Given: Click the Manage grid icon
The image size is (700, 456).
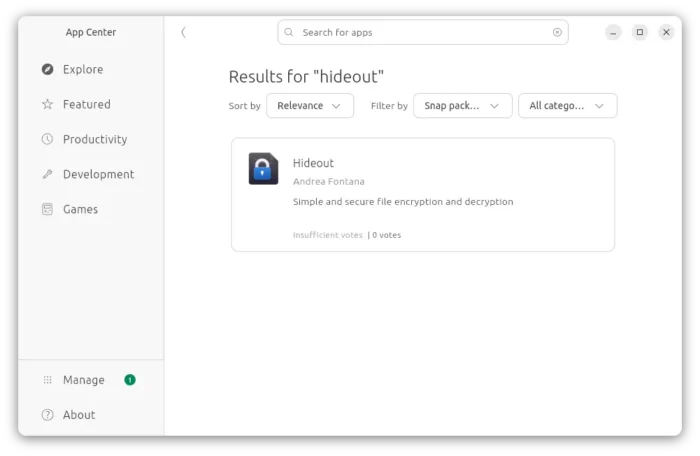Looking at the screenshot, I should [47, 380].
